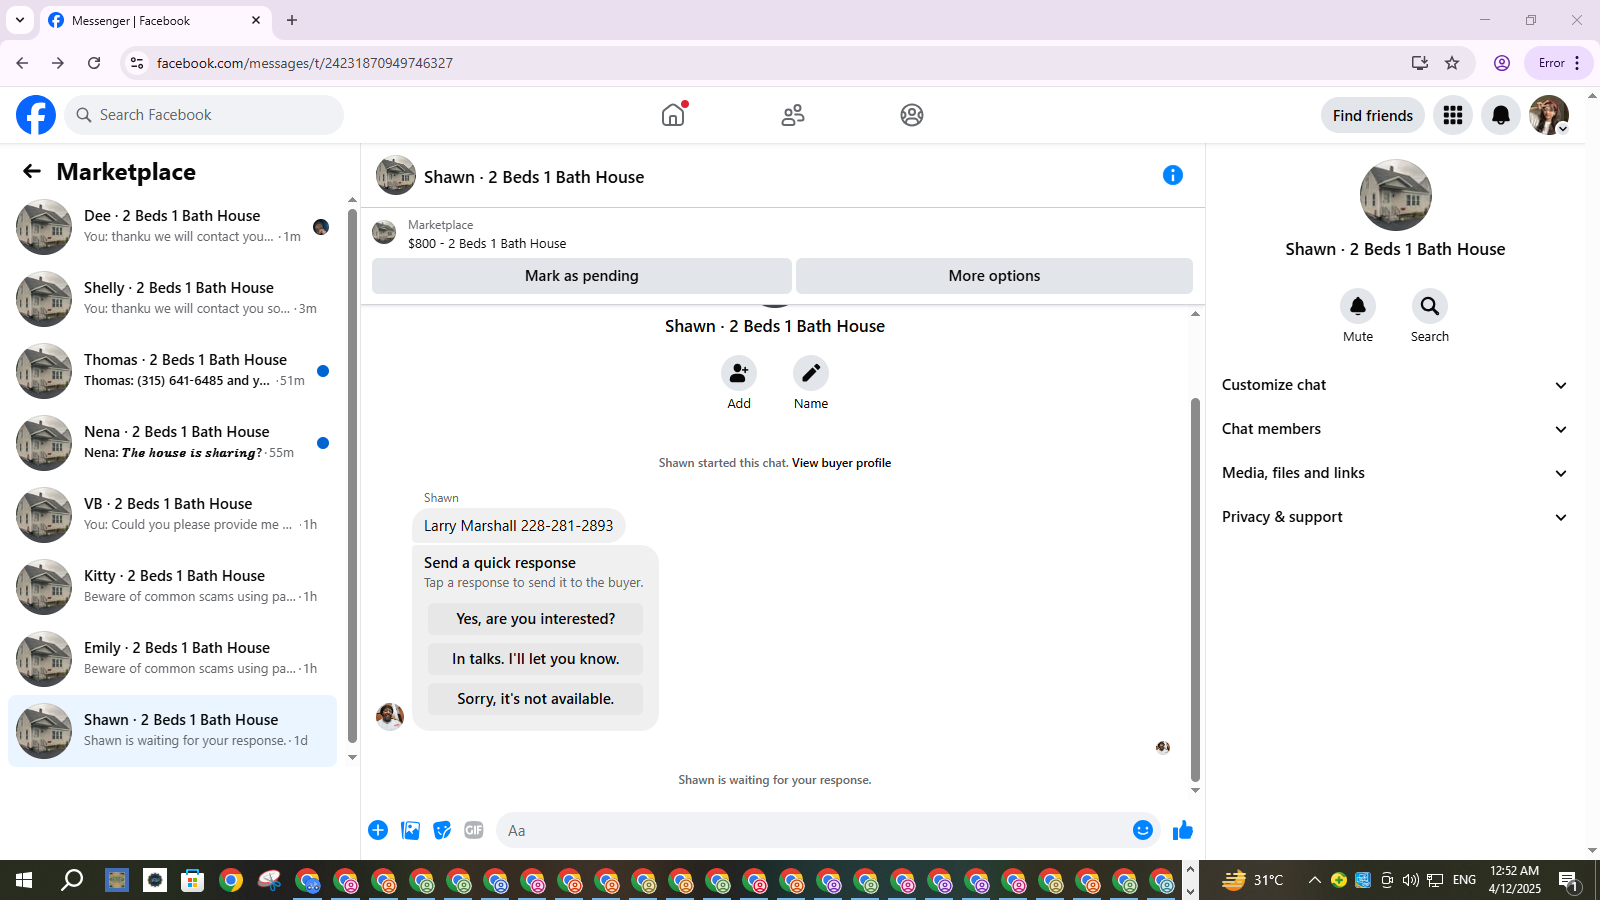This screenshot has height=900, width=1600.
Task: Open the Facebook menu grid icon
Action: tap(1453, 115)
